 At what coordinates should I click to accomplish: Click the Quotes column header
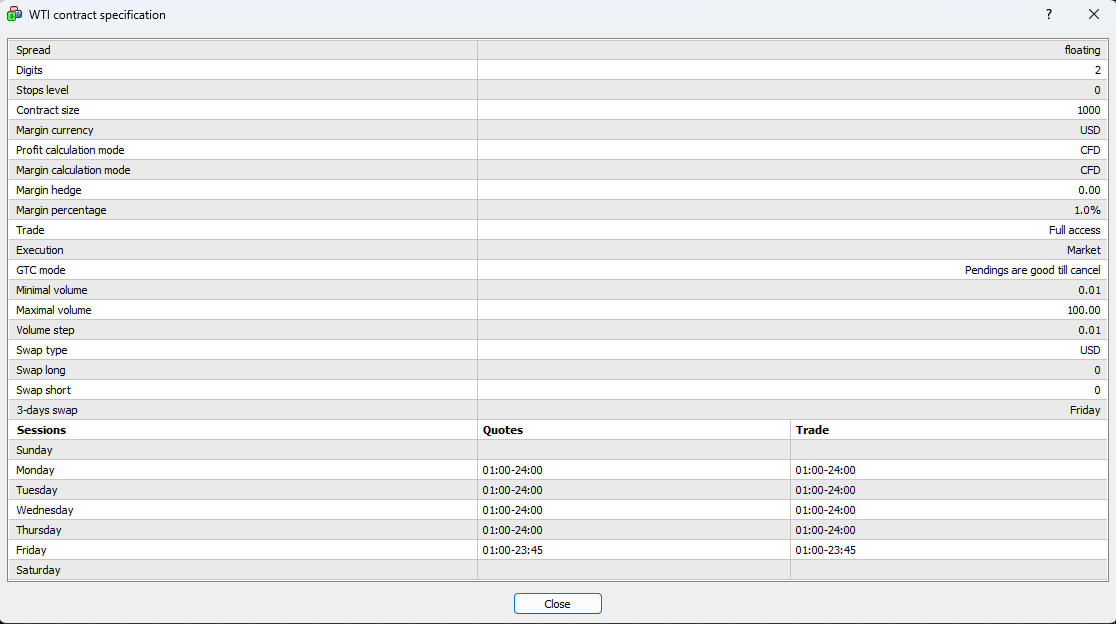503,430
